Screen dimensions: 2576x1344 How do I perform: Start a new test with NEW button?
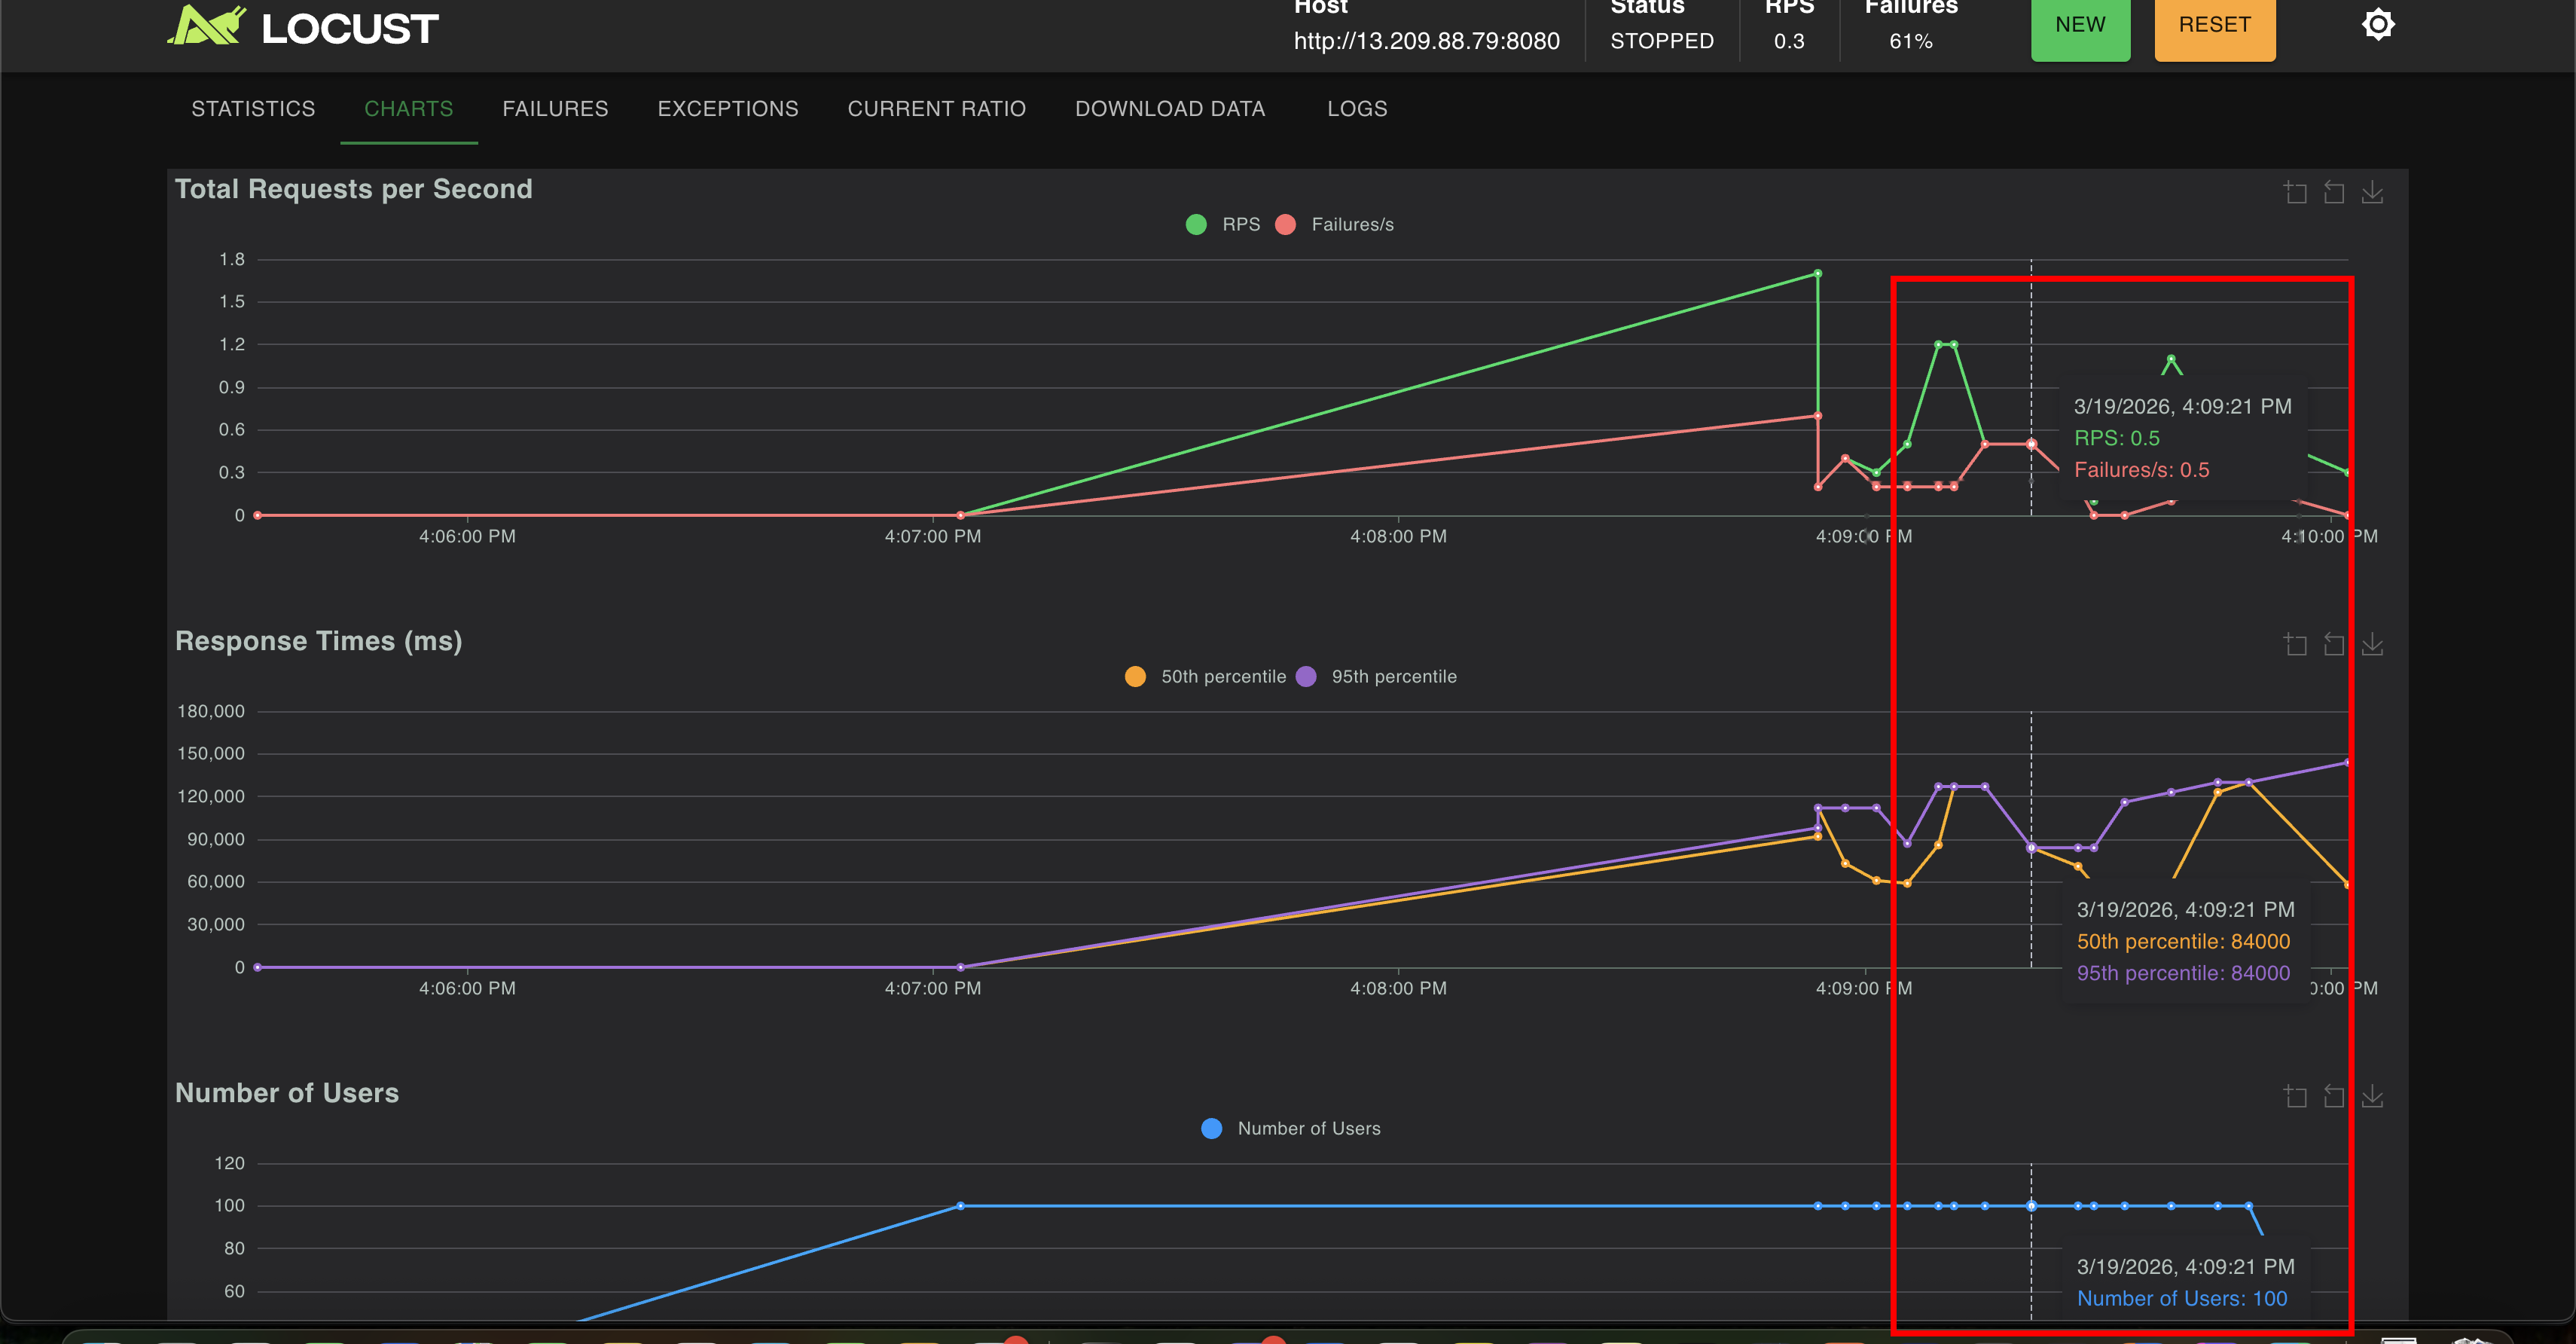[2080, 26]
